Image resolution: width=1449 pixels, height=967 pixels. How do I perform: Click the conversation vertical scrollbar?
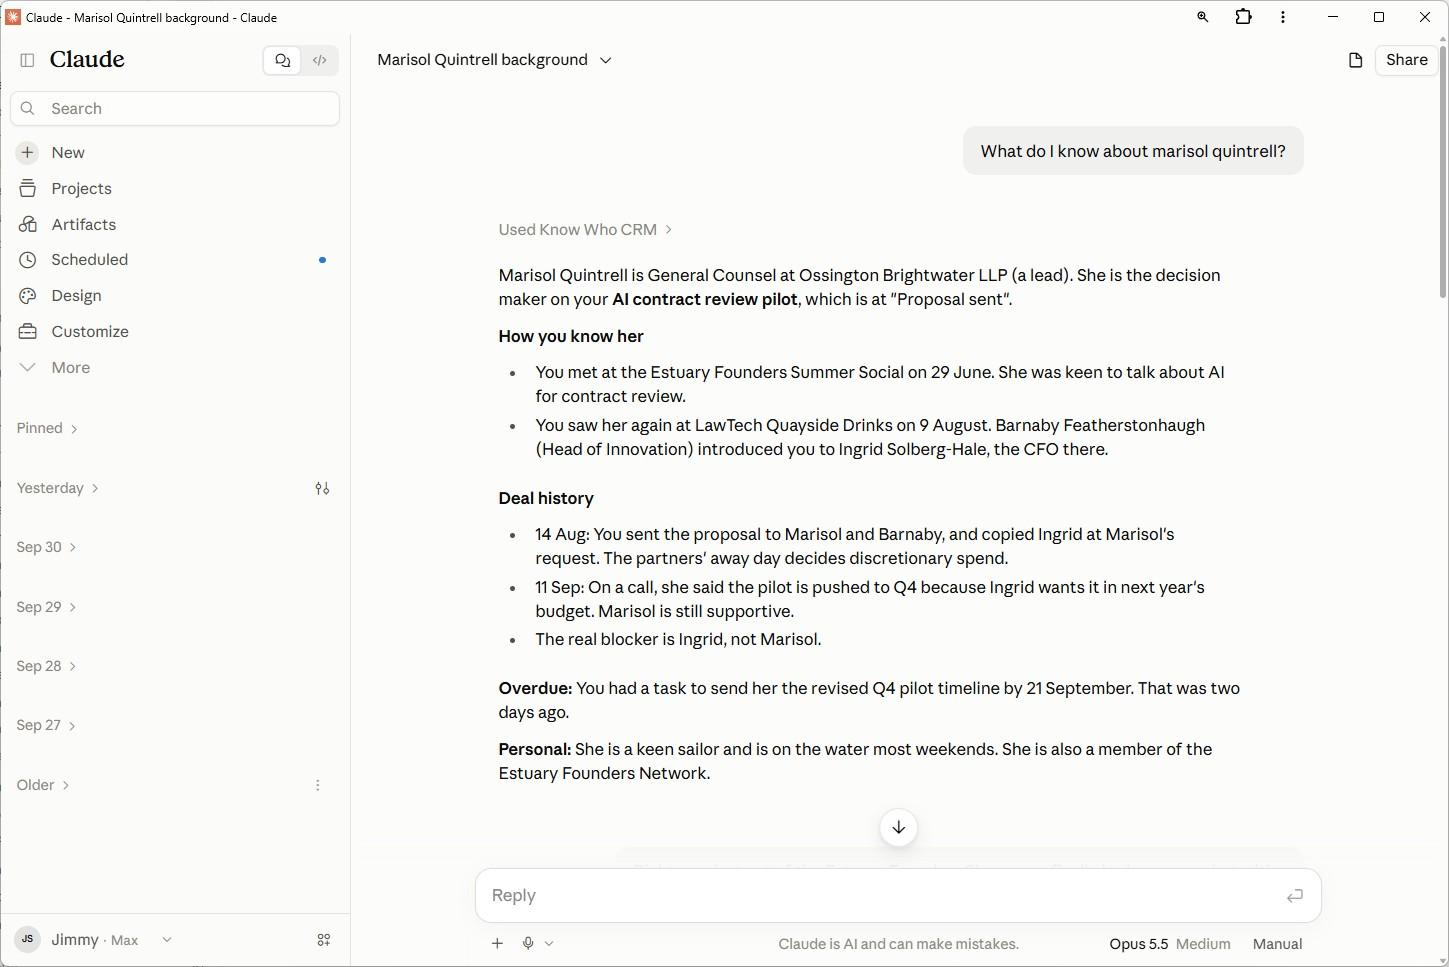(x=1442, y=170)
